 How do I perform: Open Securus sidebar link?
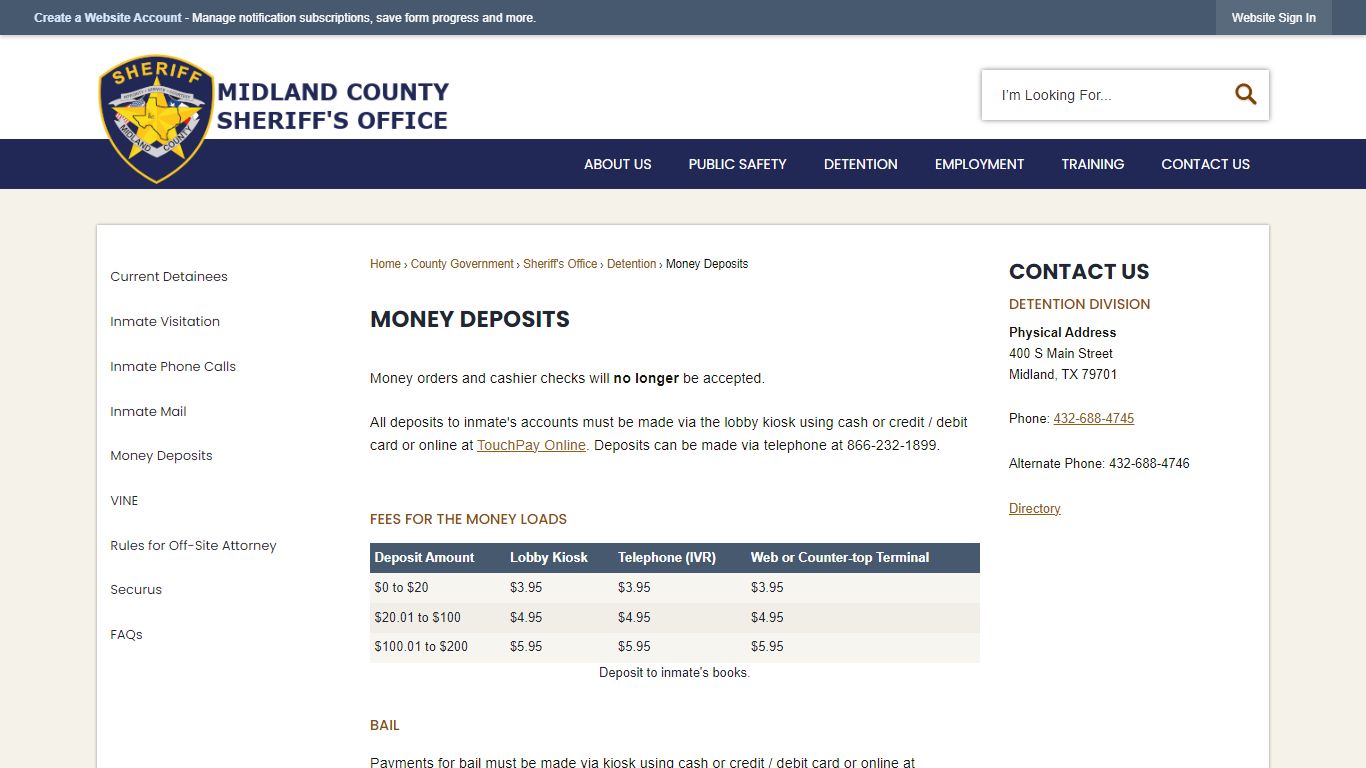(136, 590)
